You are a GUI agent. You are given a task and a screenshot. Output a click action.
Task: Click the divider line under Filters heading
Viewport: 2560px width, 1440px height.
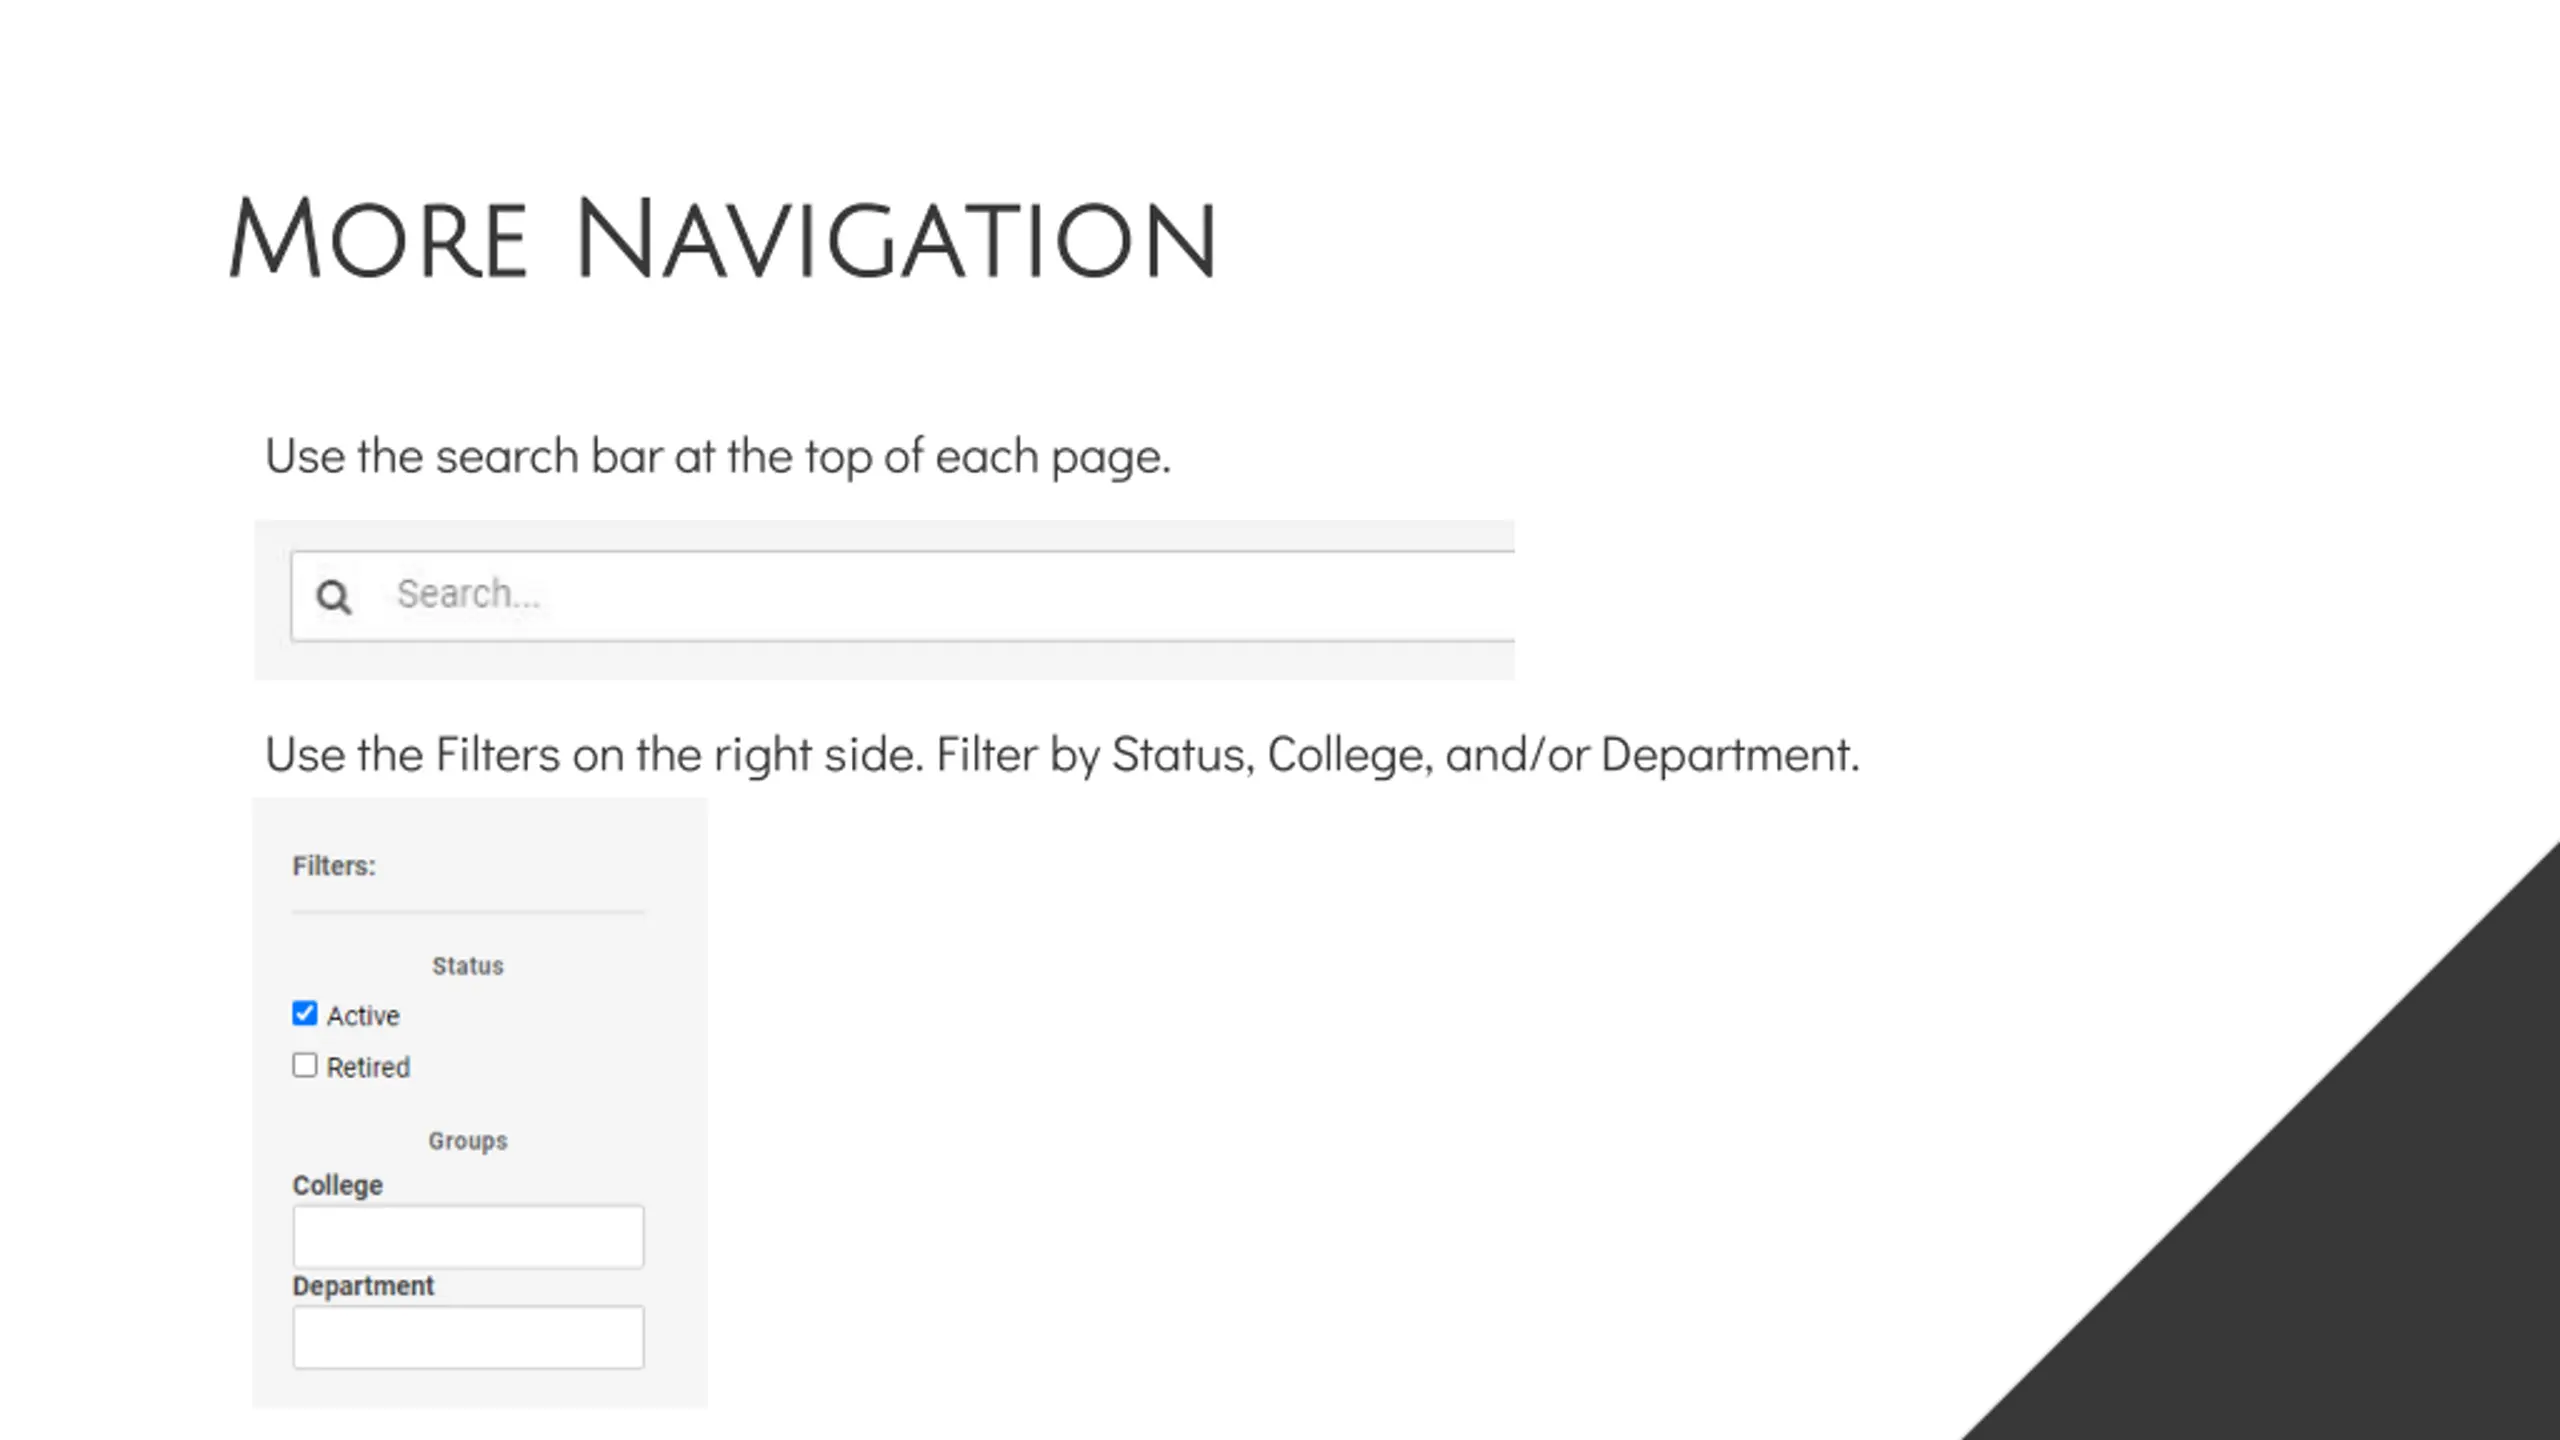point(468,912)
